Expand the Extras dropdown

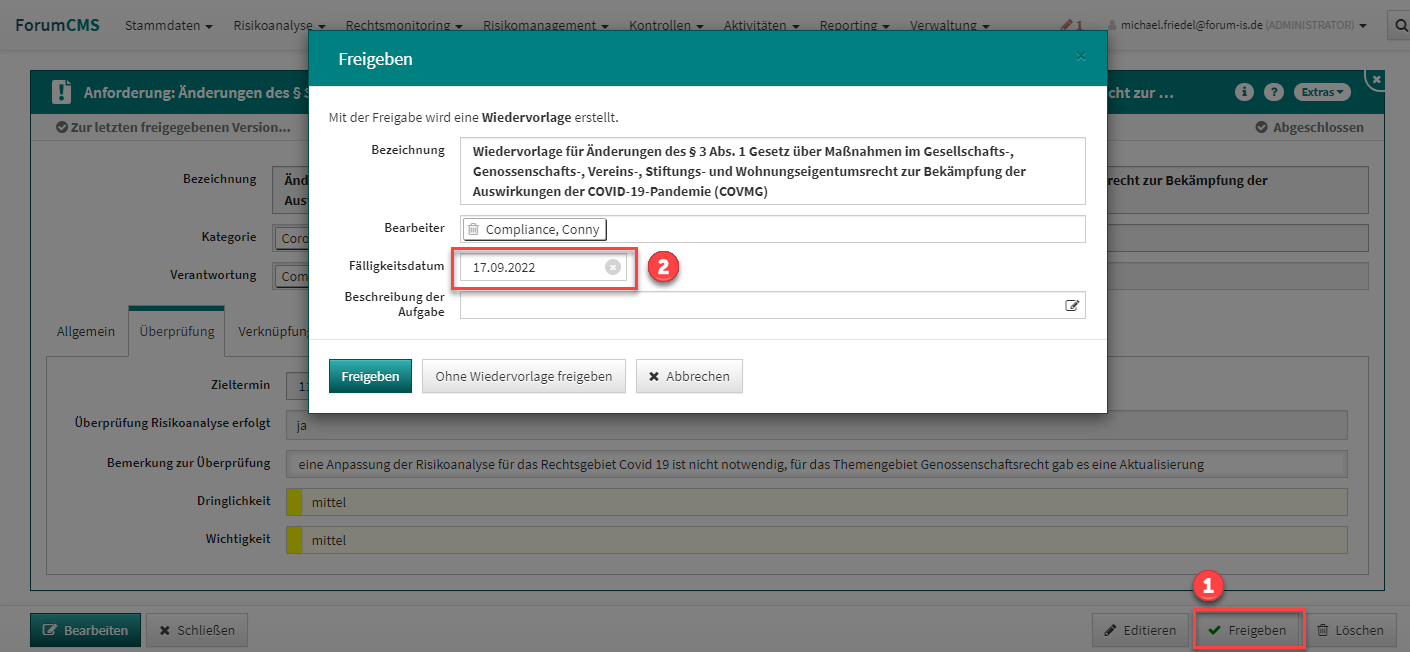pyautogui.click(x=1322, y=92)
